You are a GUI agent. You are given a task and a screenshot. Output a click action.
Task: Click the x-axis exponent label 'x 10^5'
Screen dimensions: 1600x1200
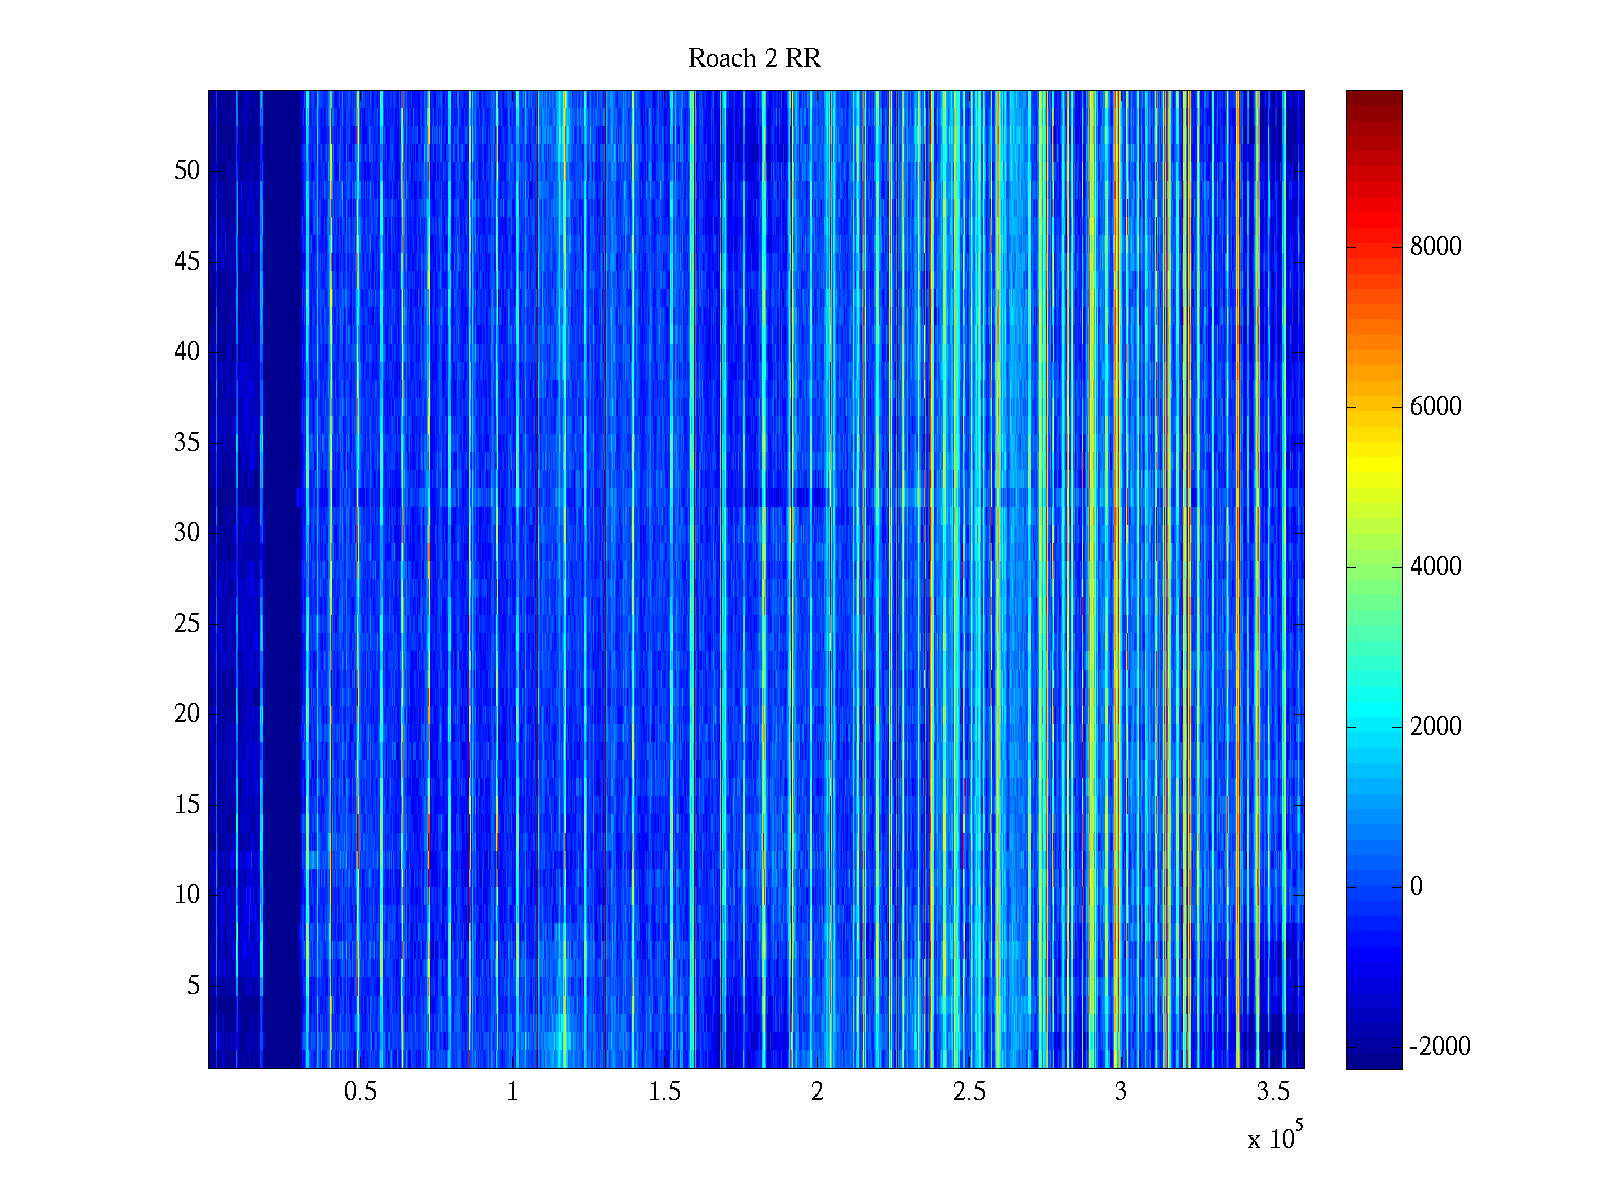click(x=1275, y=1137)
